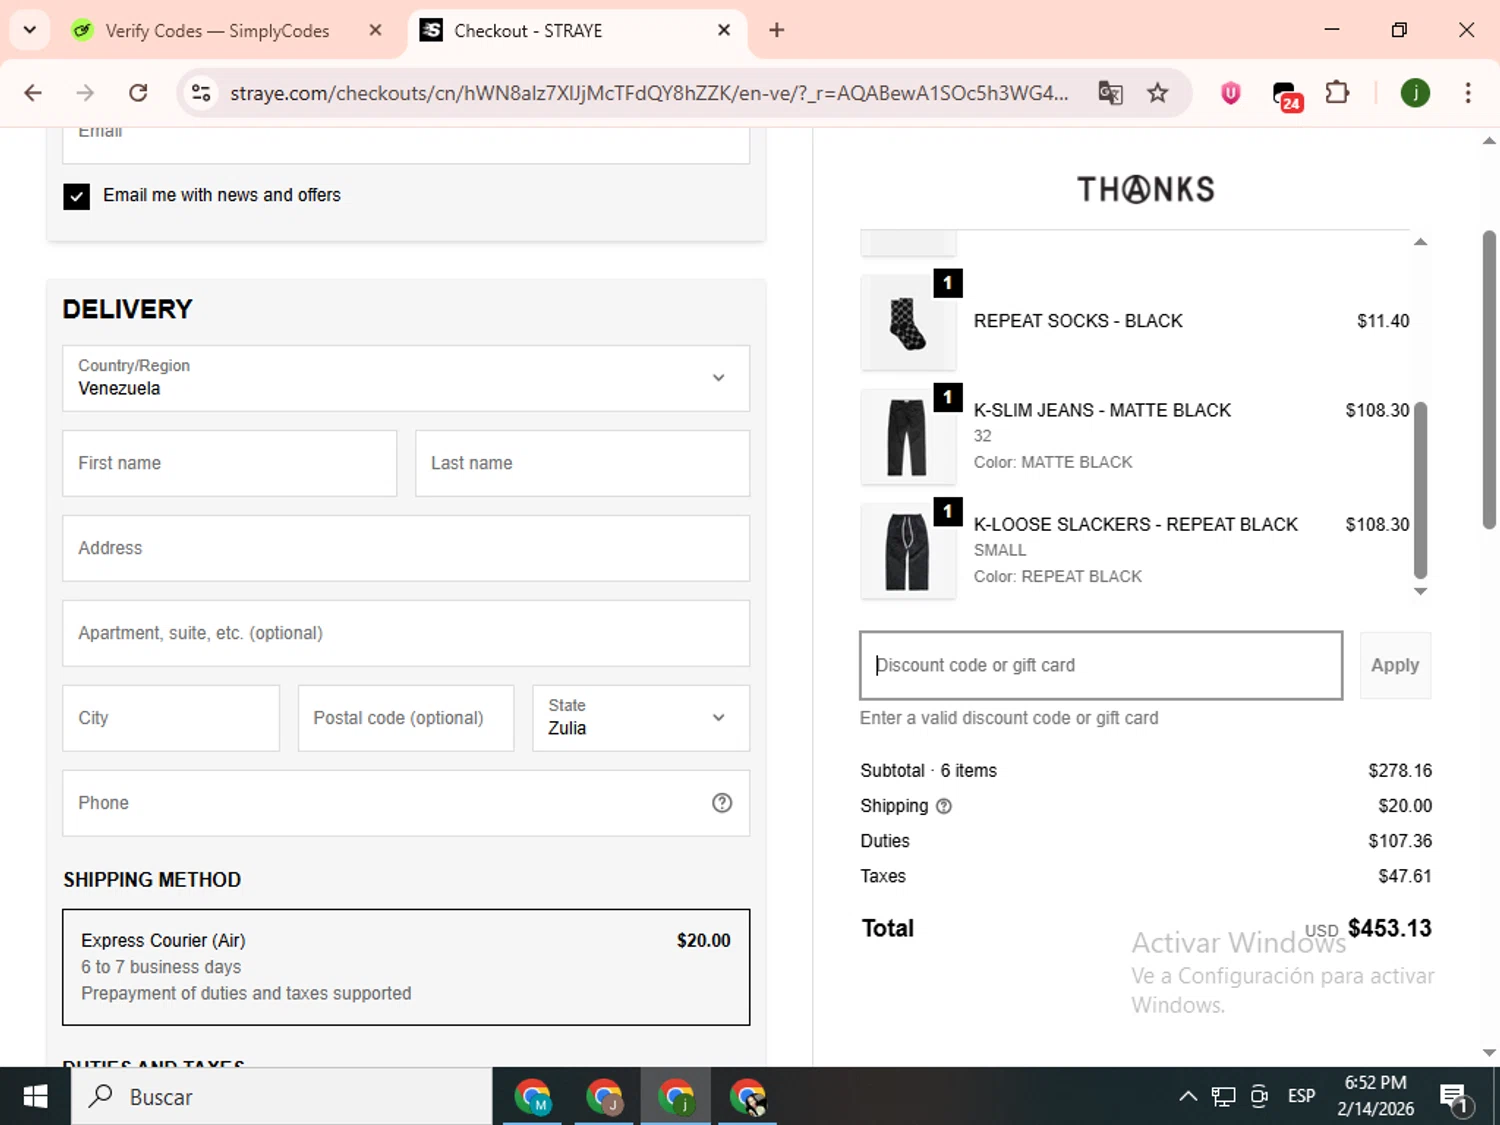Open extension with red 24 badge
The image size is (1500, 1125).
(x=1286, y=95)
